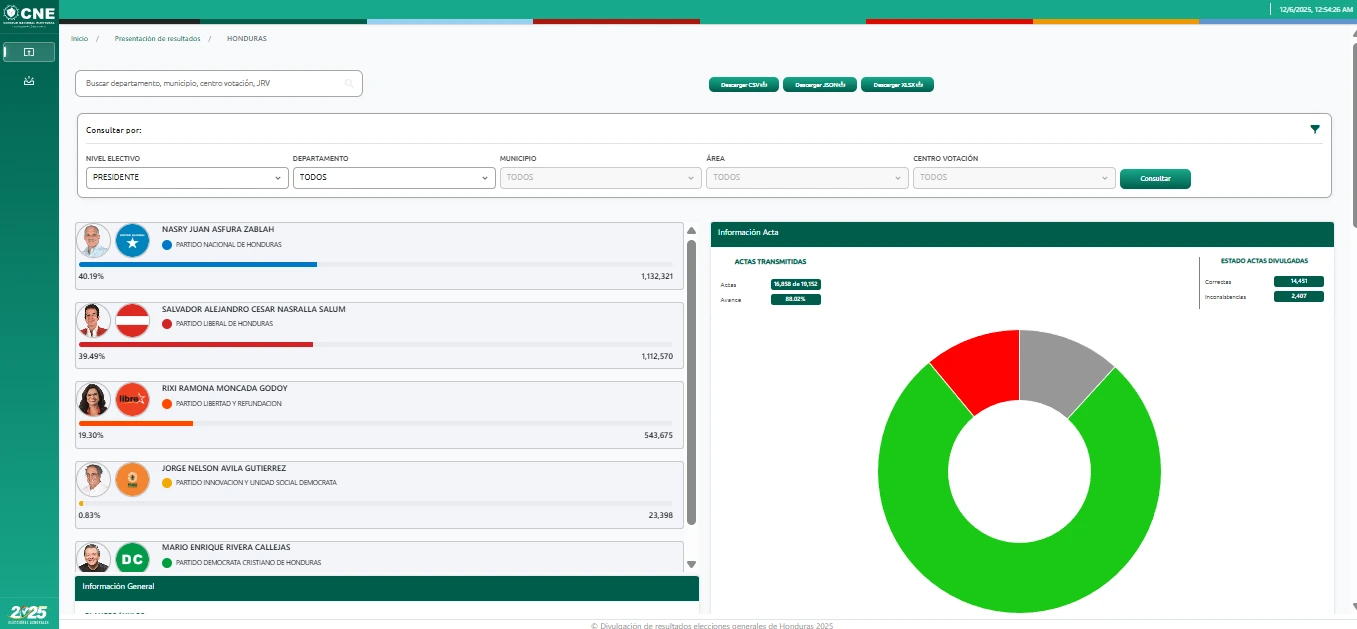Click the DC party logo
1357x629 pixels.
132,558
